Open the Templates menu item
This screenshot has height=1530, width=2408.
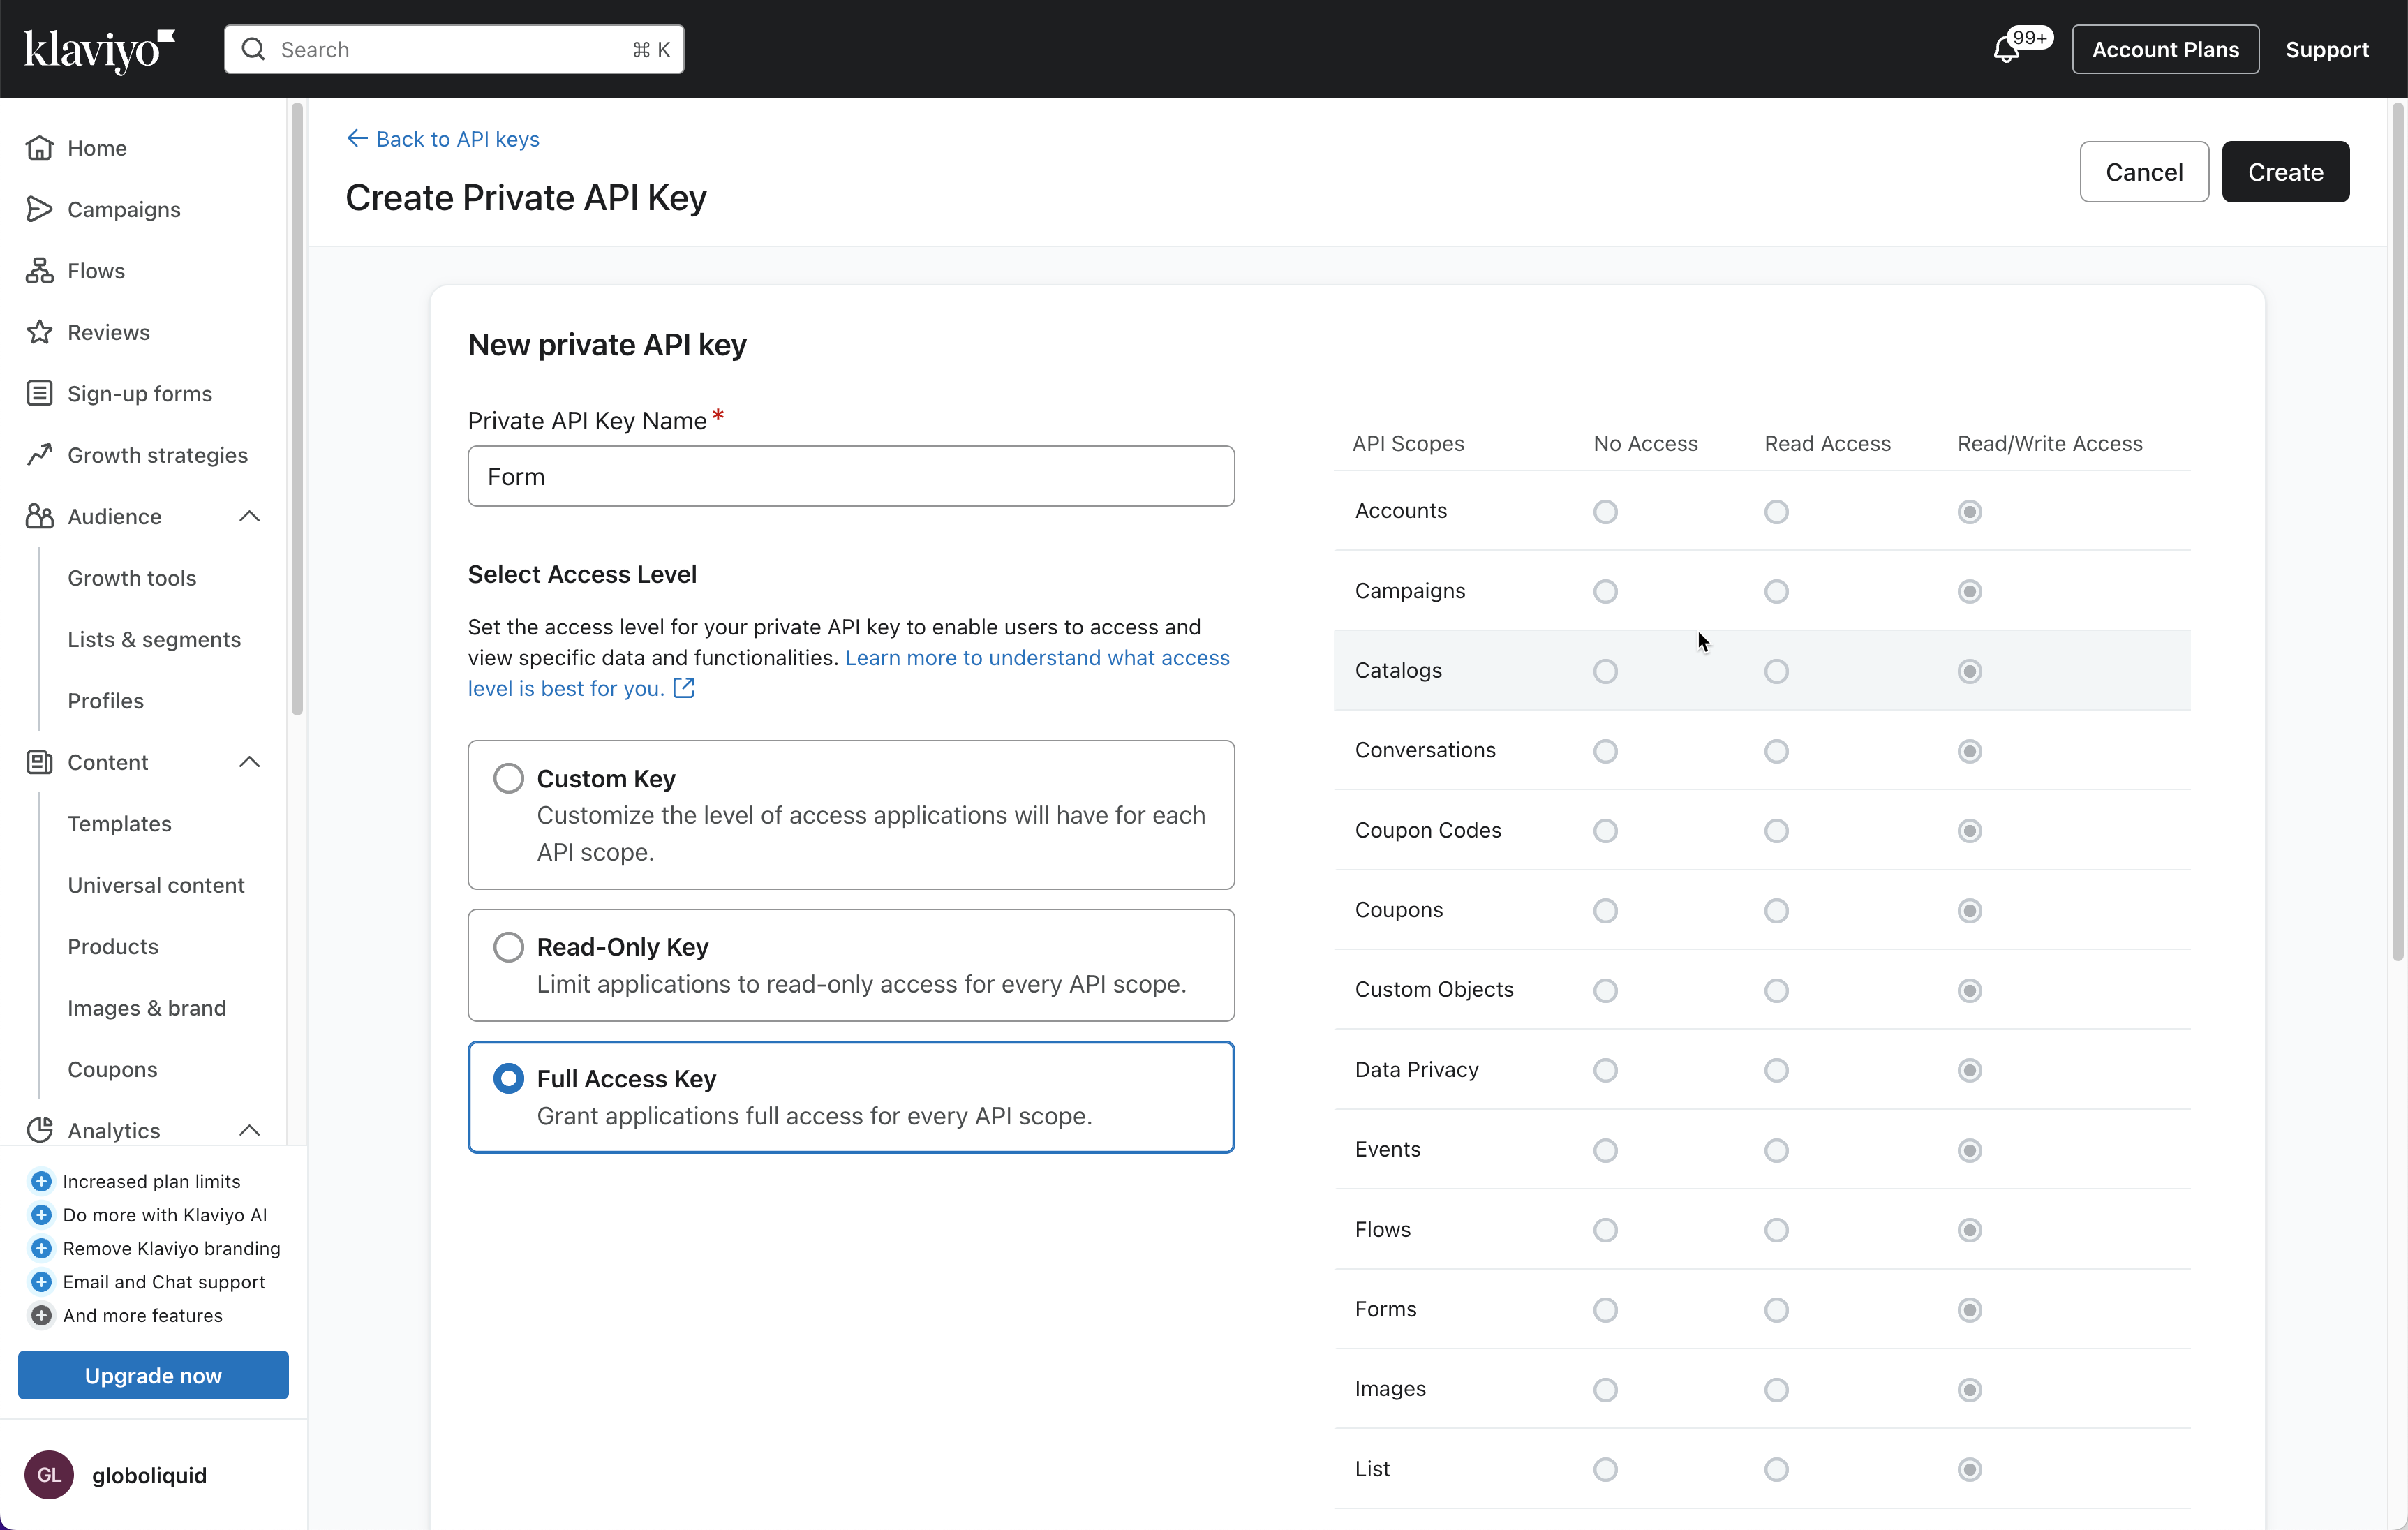(119, 823)
